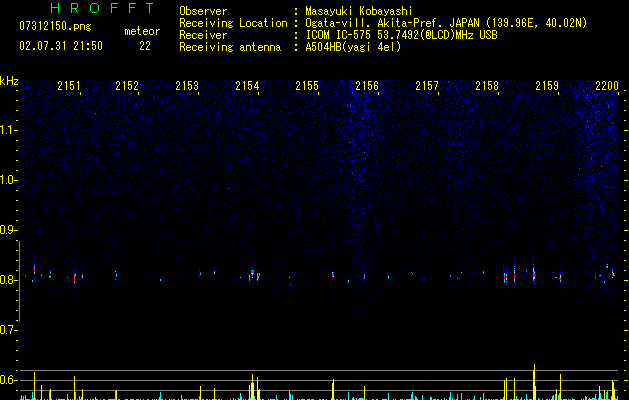Click the HROFFT title text
Screen dimensions: 629x400
[102, 8]
